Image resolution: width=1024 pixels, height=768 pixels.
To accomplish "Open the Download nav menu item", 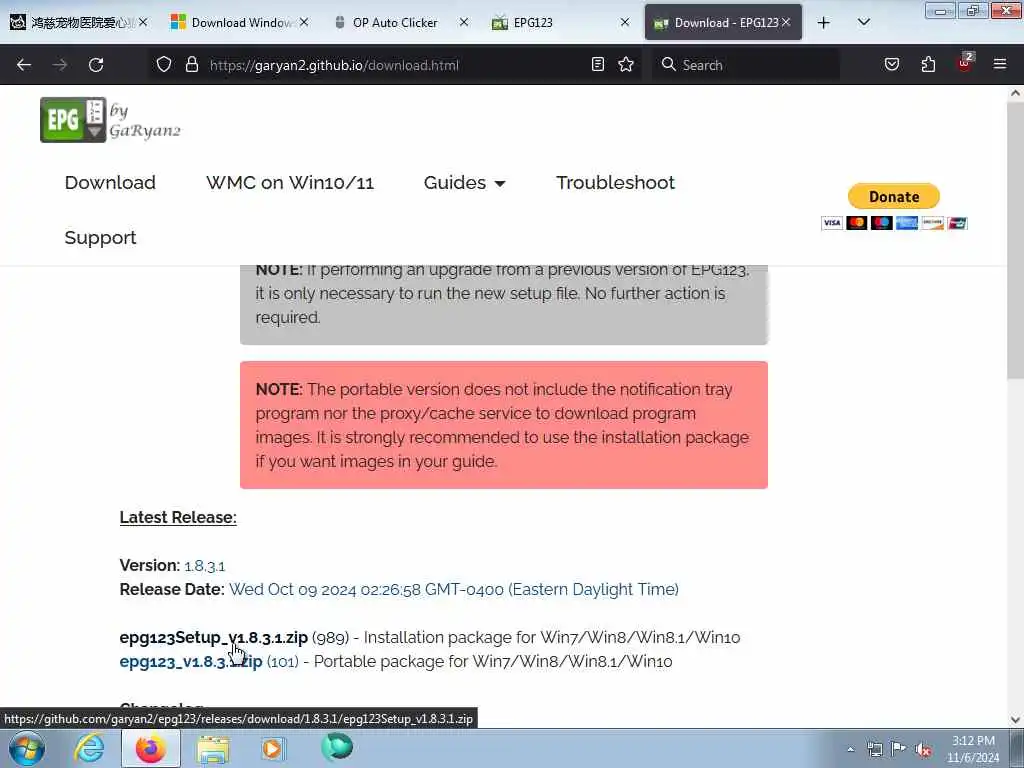I will tap(110, 182).
